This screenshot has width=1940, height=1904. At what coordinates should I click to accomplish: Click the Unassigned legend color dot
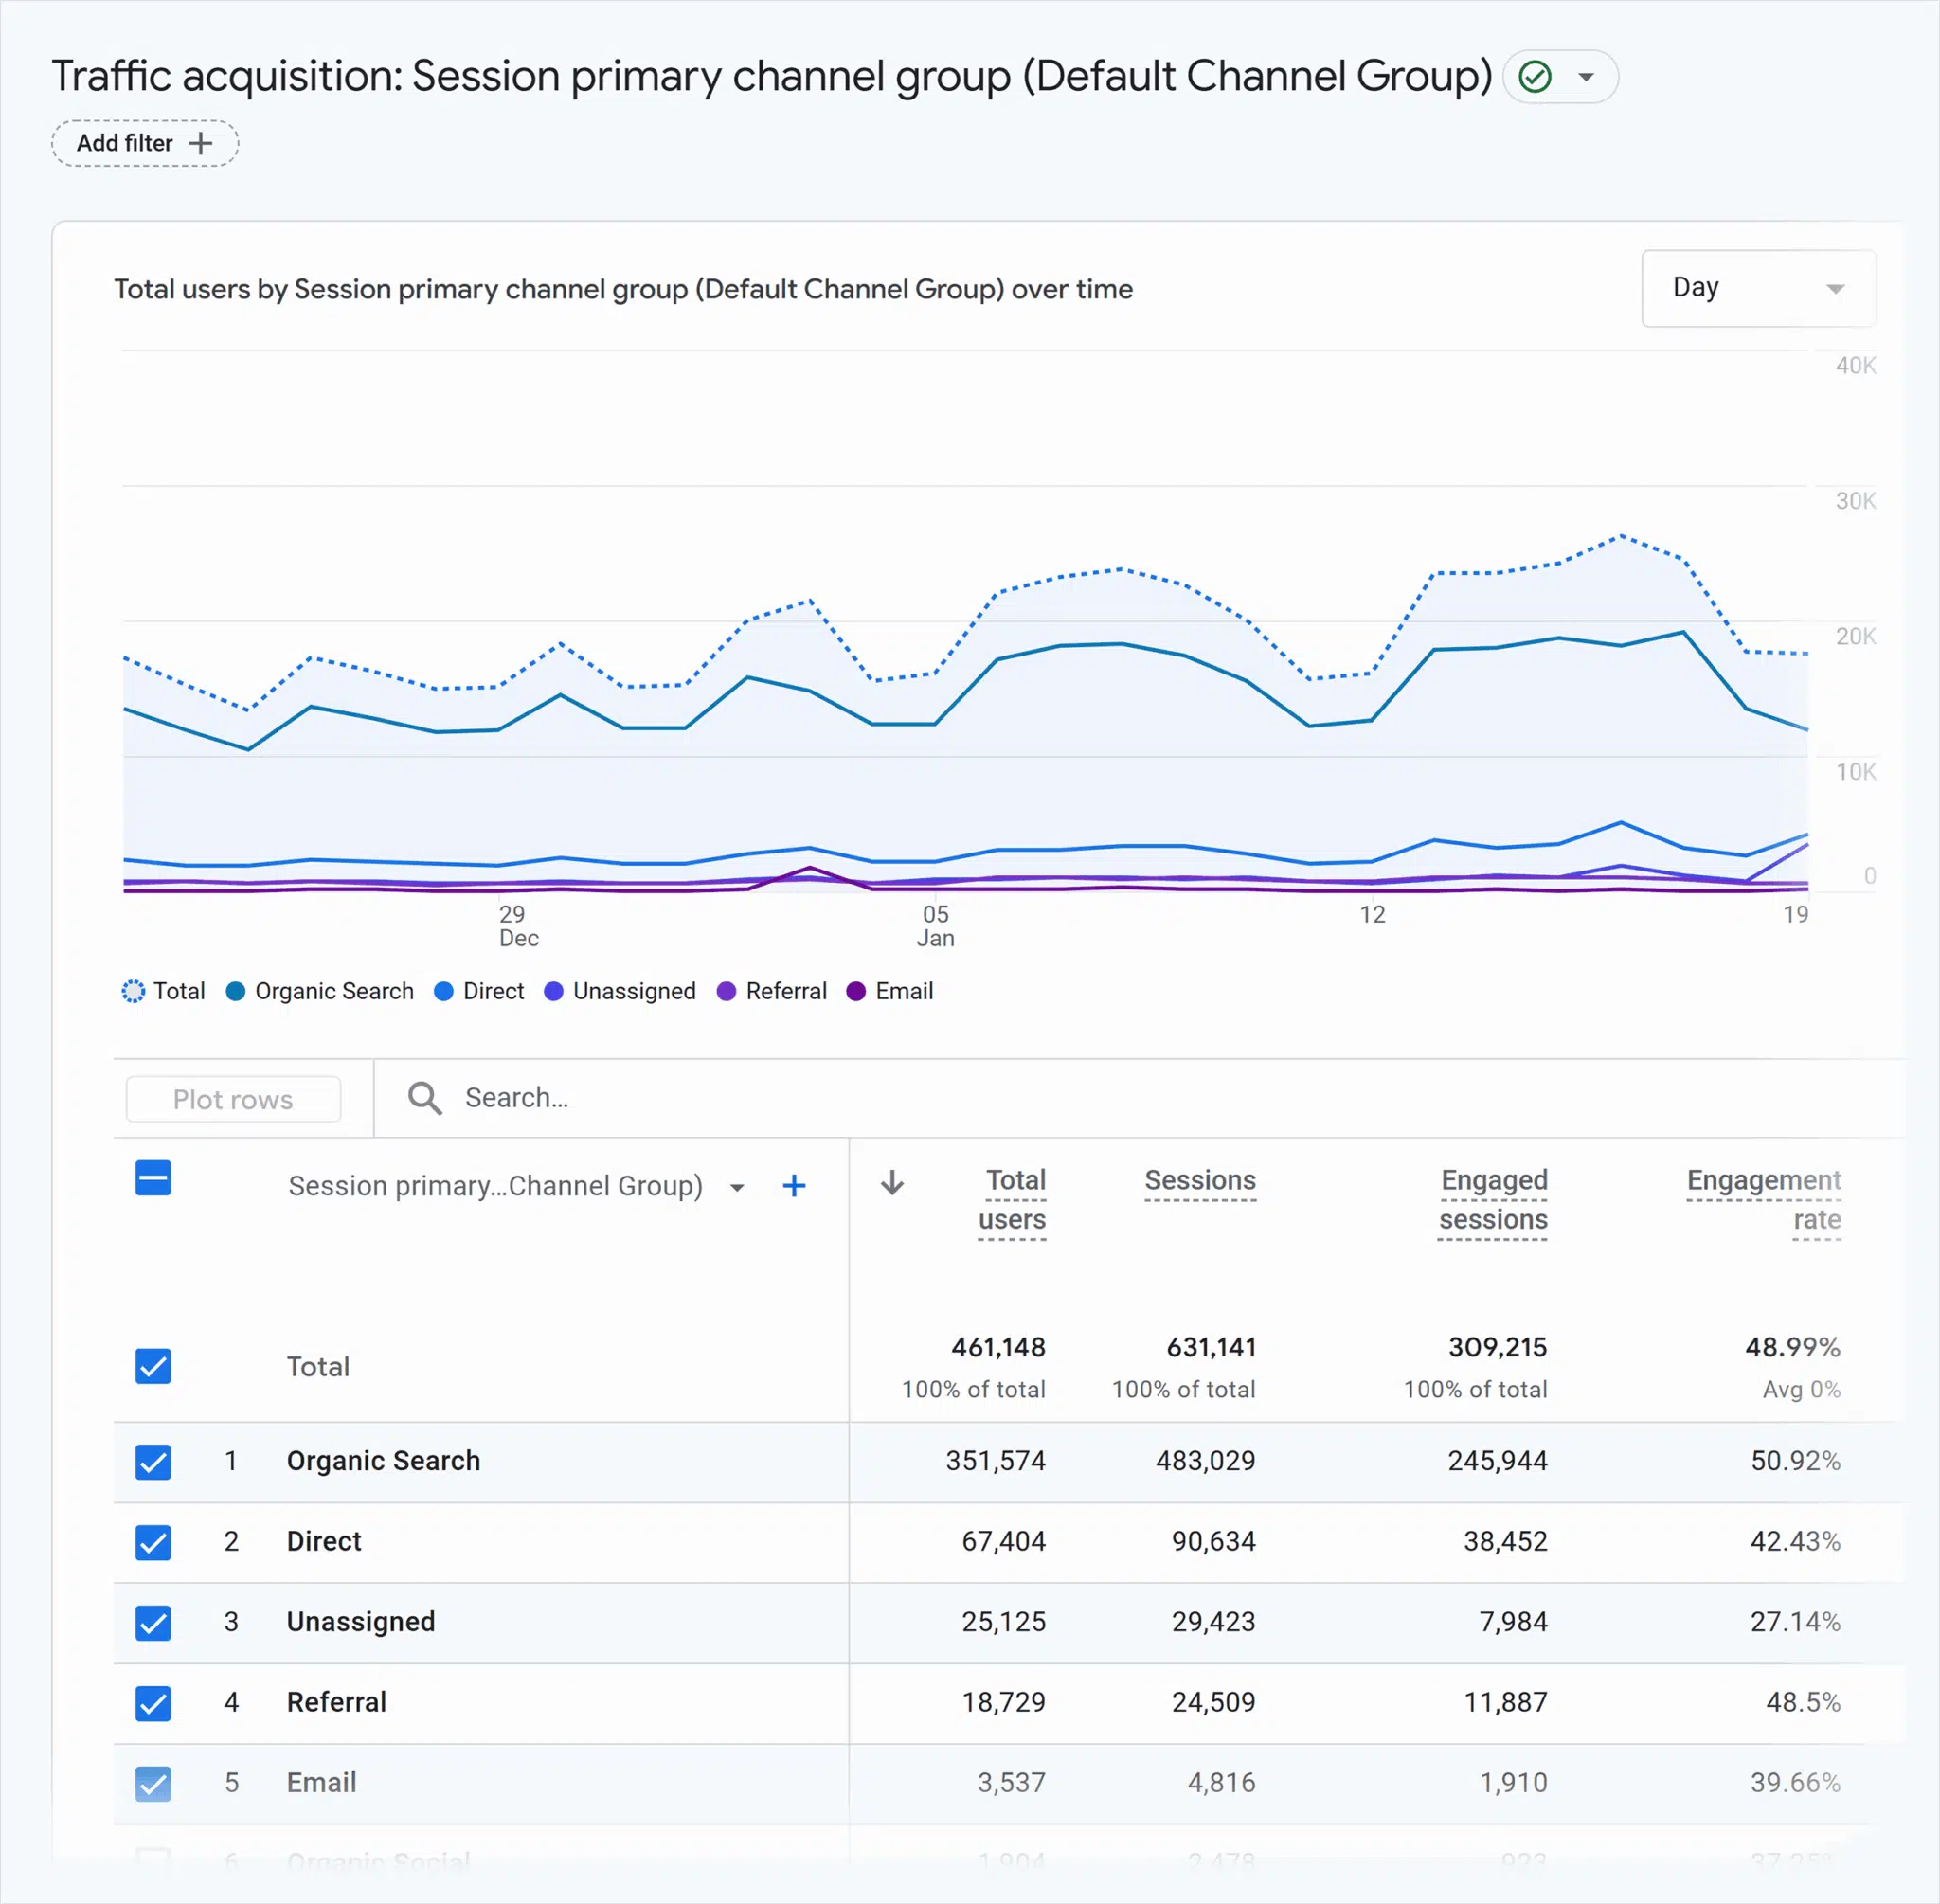(553, 991)
